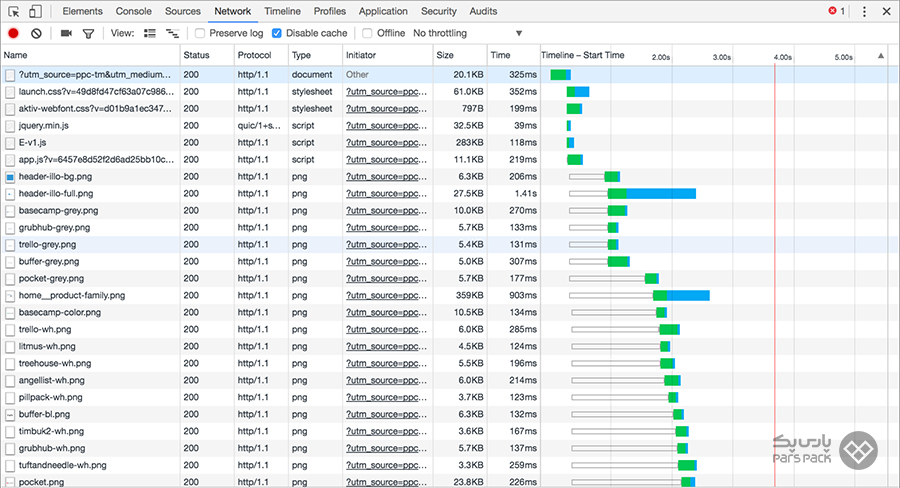Toggle the device toolbar icon

[x=35, y=11]
